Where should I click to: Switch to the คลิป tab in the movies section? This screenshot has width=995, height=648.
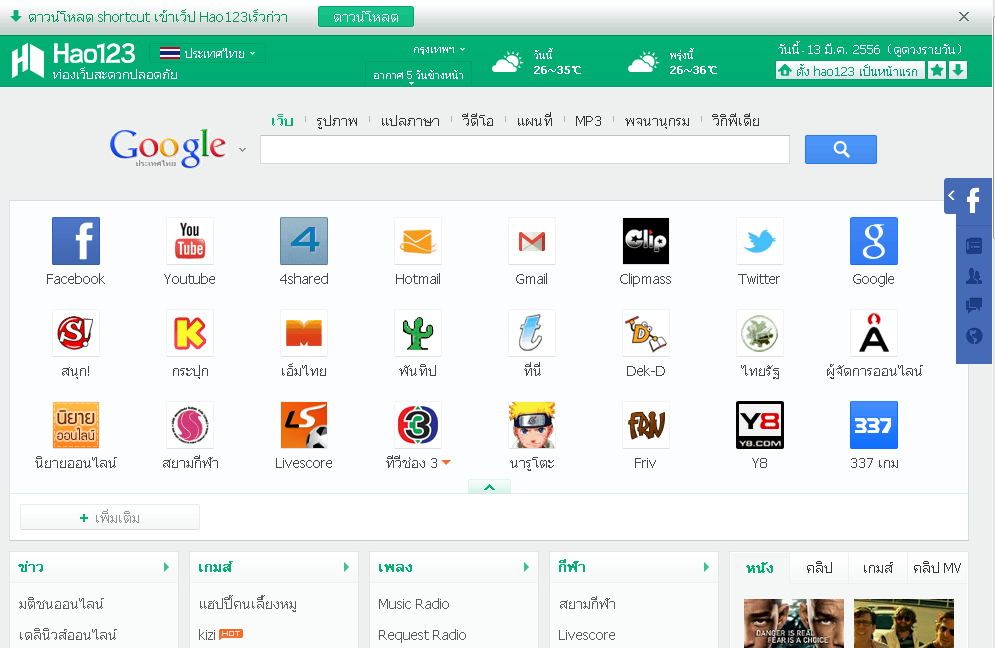pos(818,567)
